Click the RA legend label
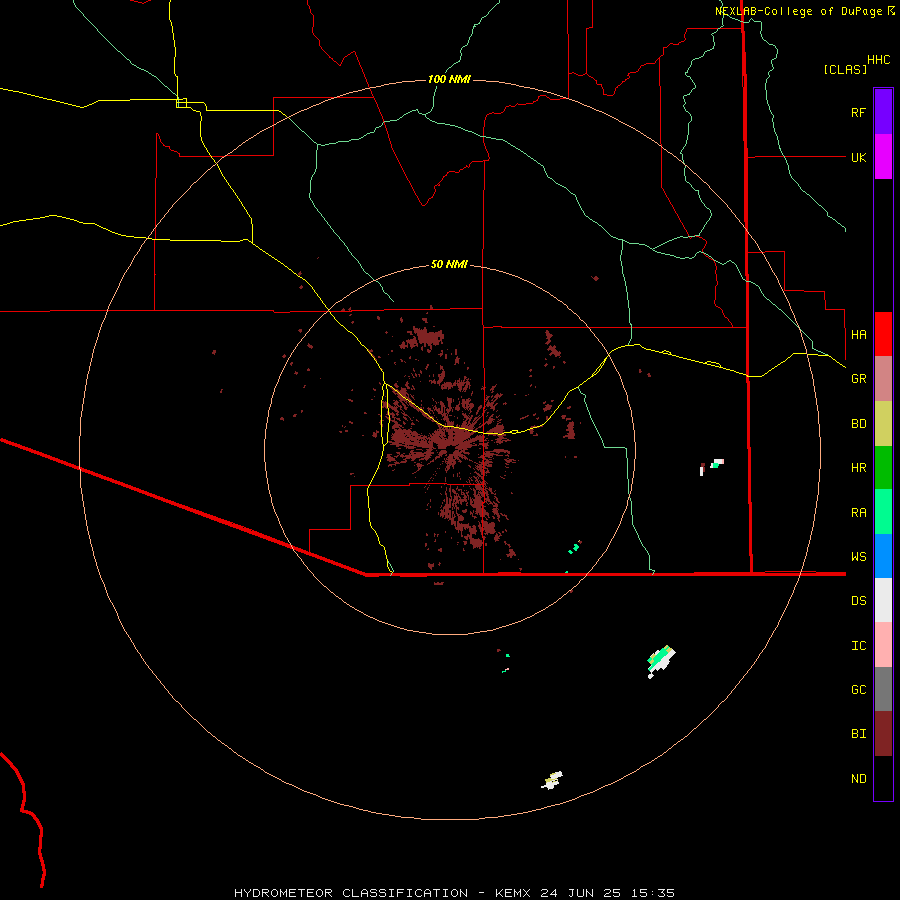 pyautogui.click(x=858, y=513)
